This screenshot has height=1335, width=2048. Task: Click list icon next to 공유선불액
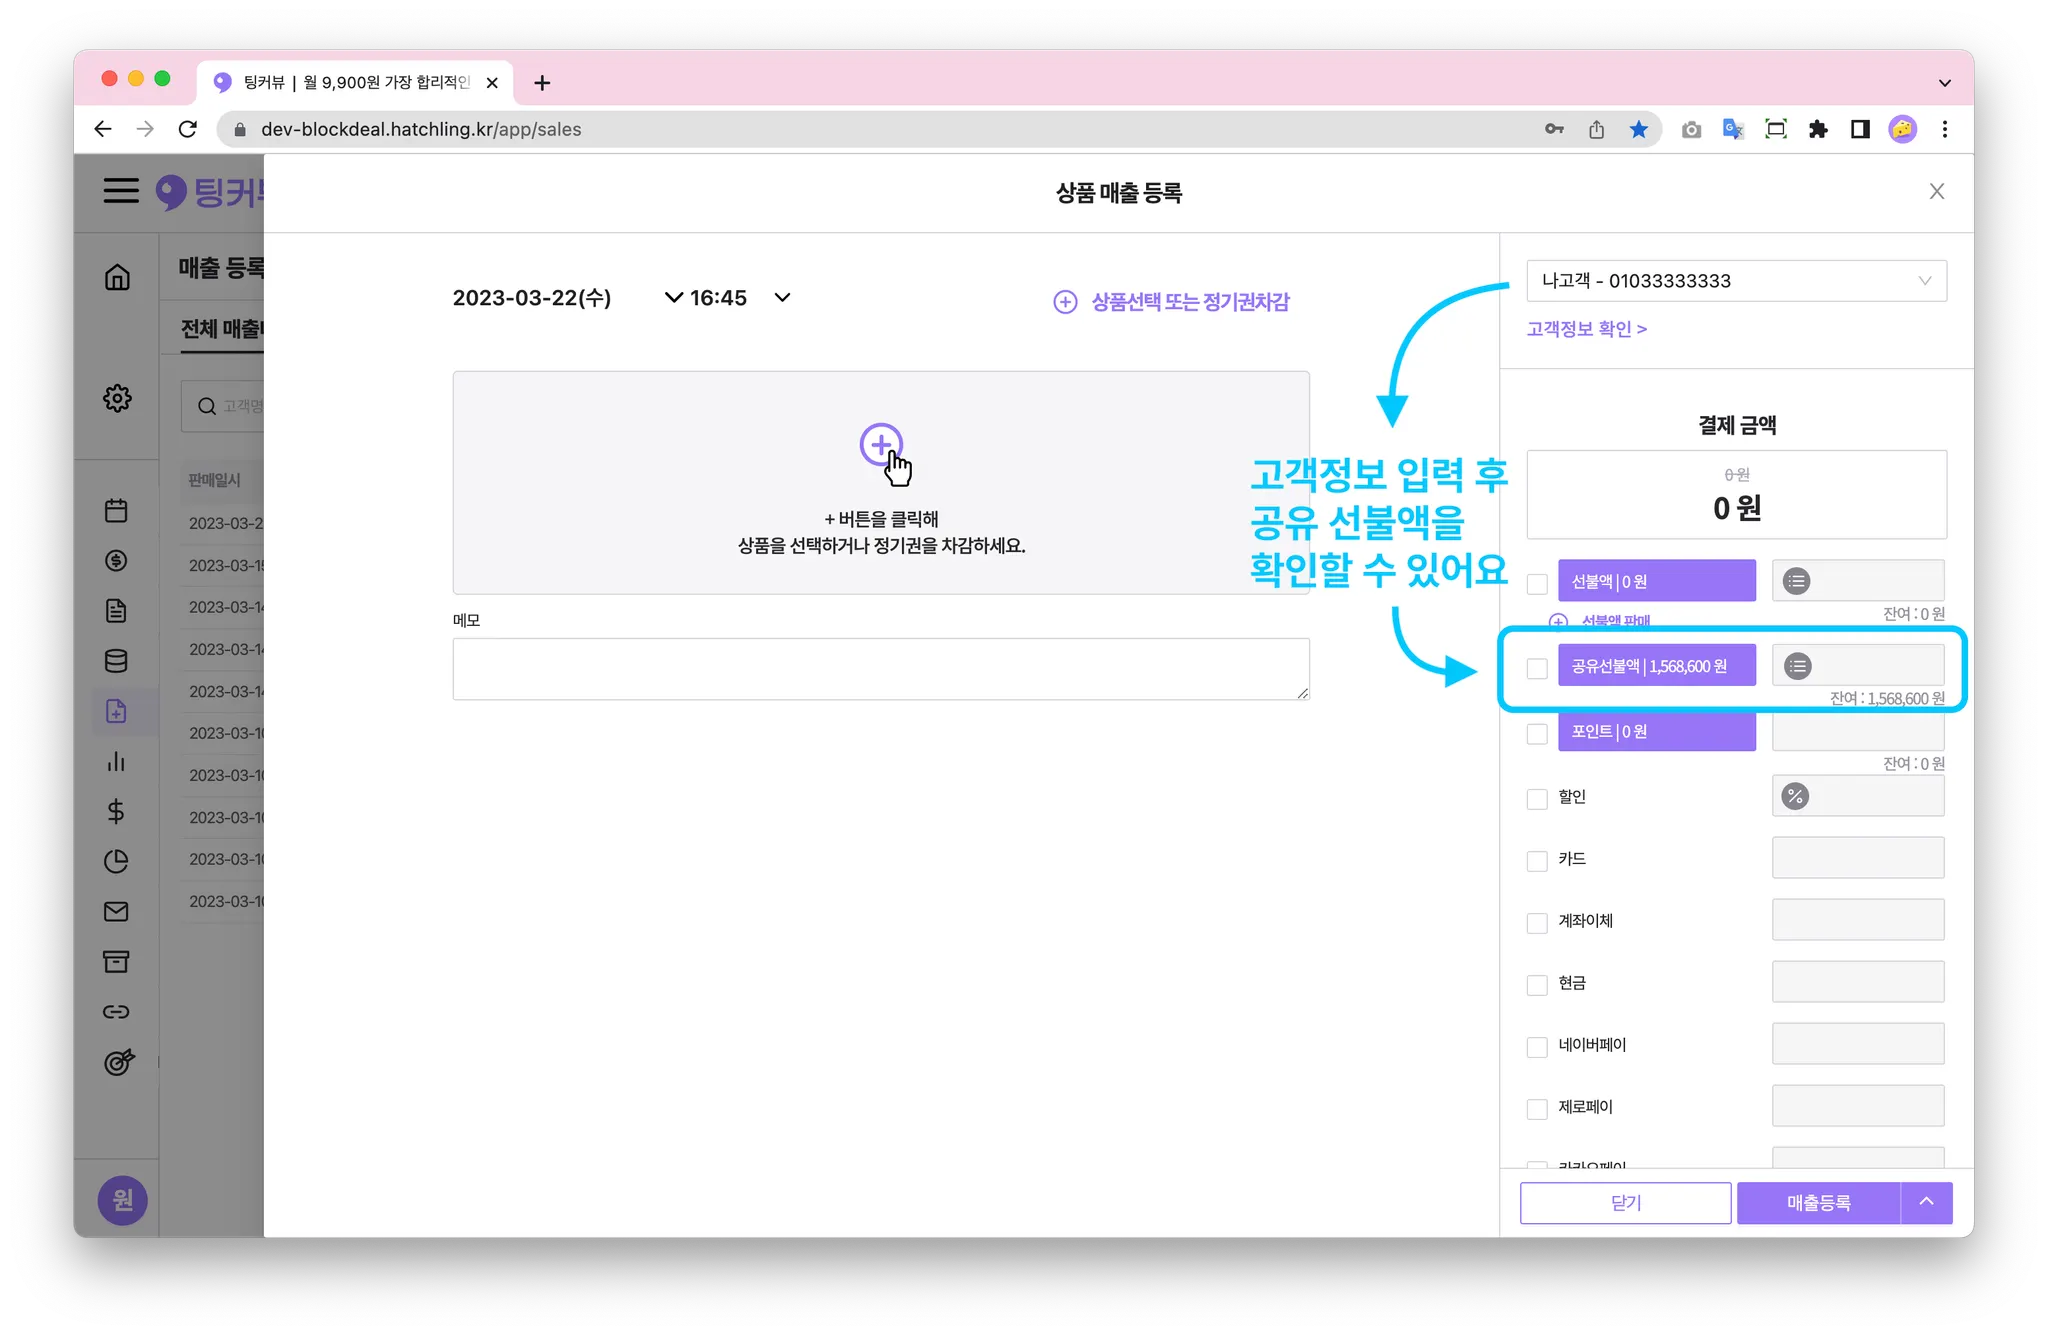pyautogui.click(x=1797, y=666)
